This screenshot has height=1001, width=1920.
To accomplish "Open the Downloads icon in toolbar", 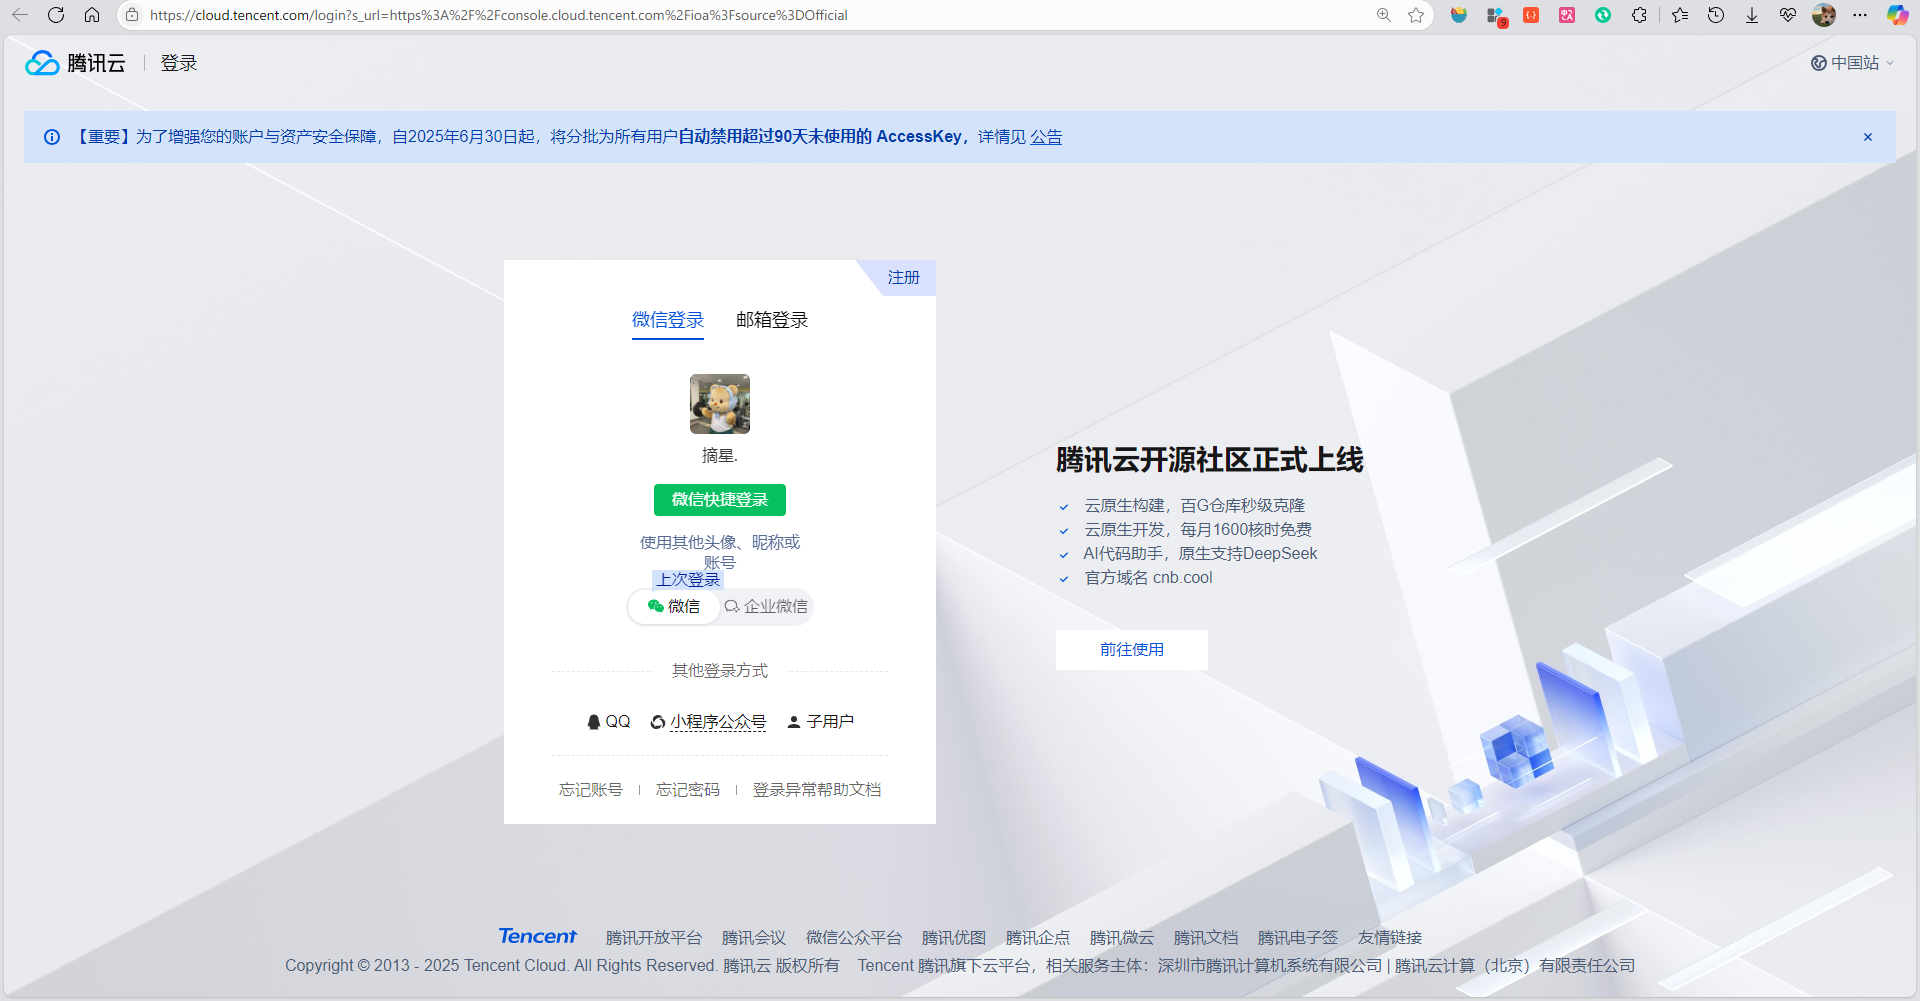I will tap(1752, 15).
